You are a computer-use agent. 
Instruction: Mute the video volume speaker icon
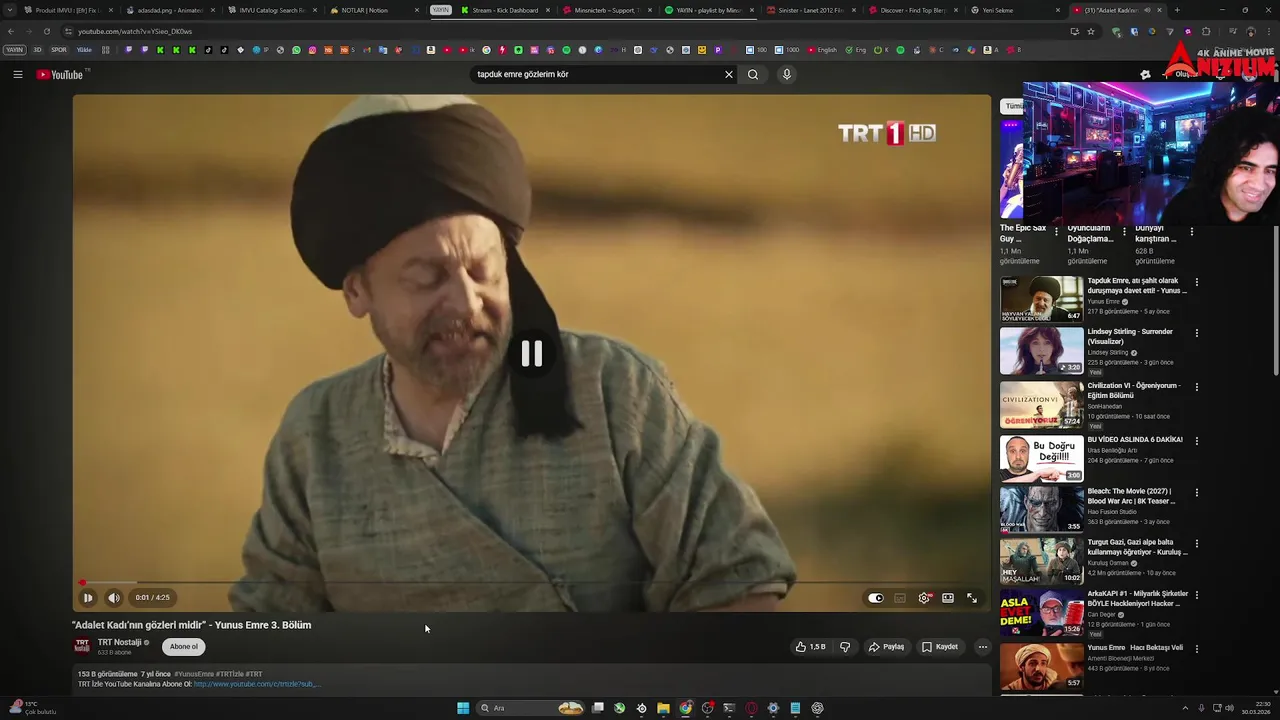coord(114,598)
